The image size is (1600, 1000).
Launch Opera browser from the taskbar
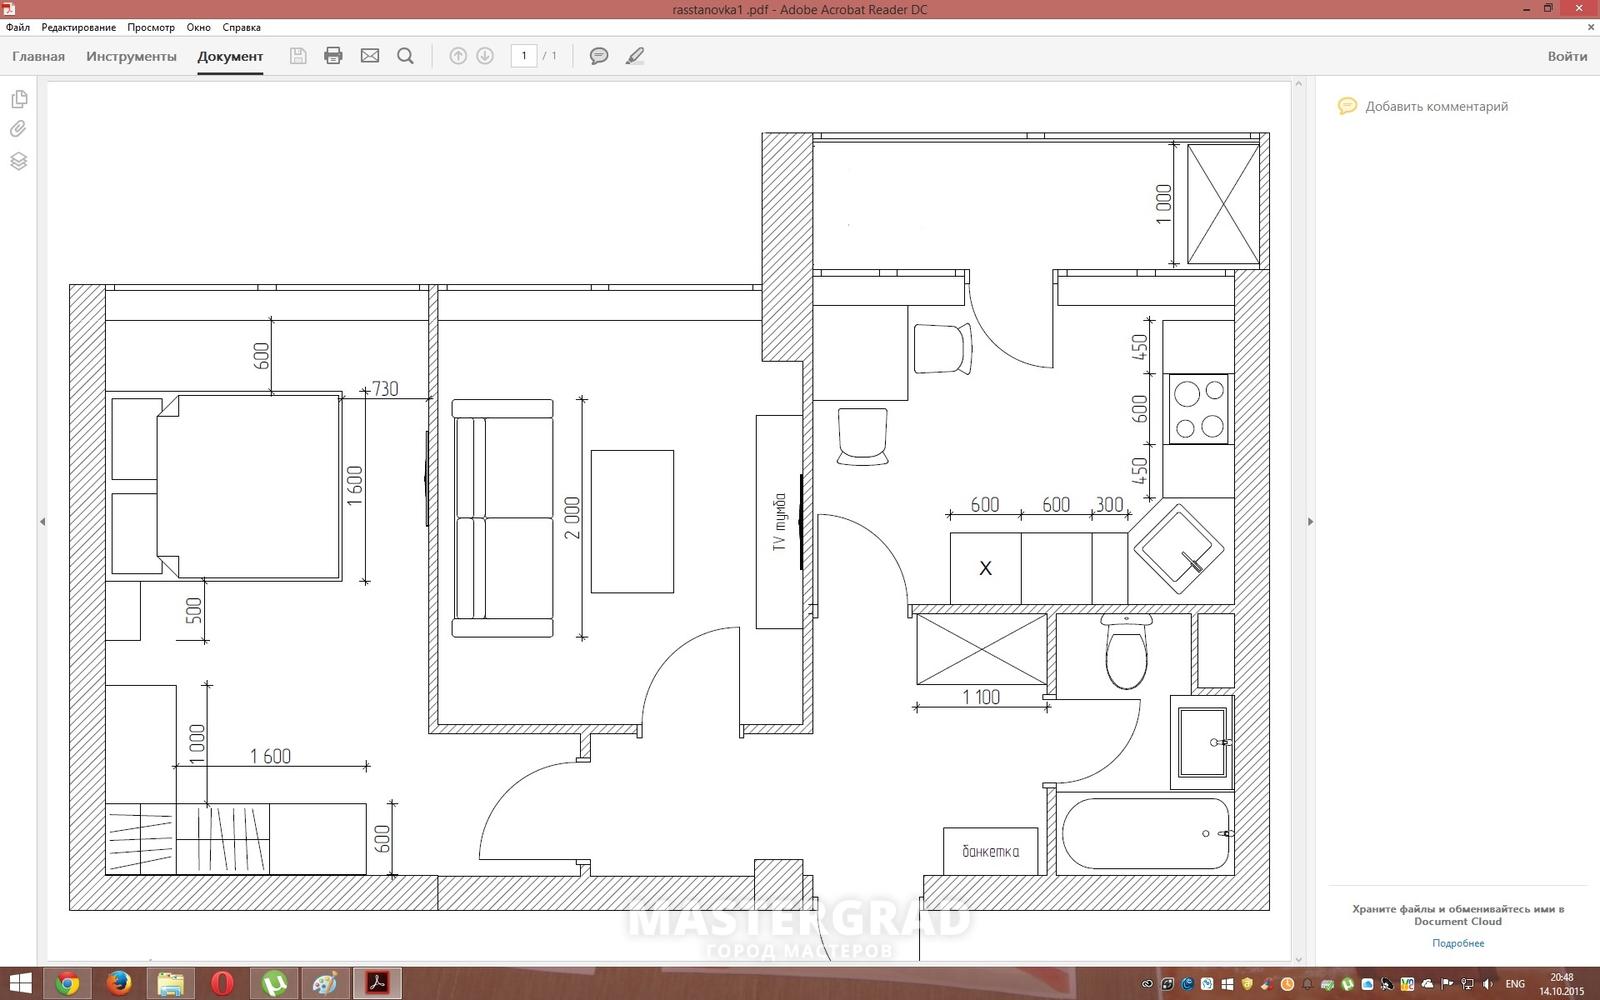point(222,984)
